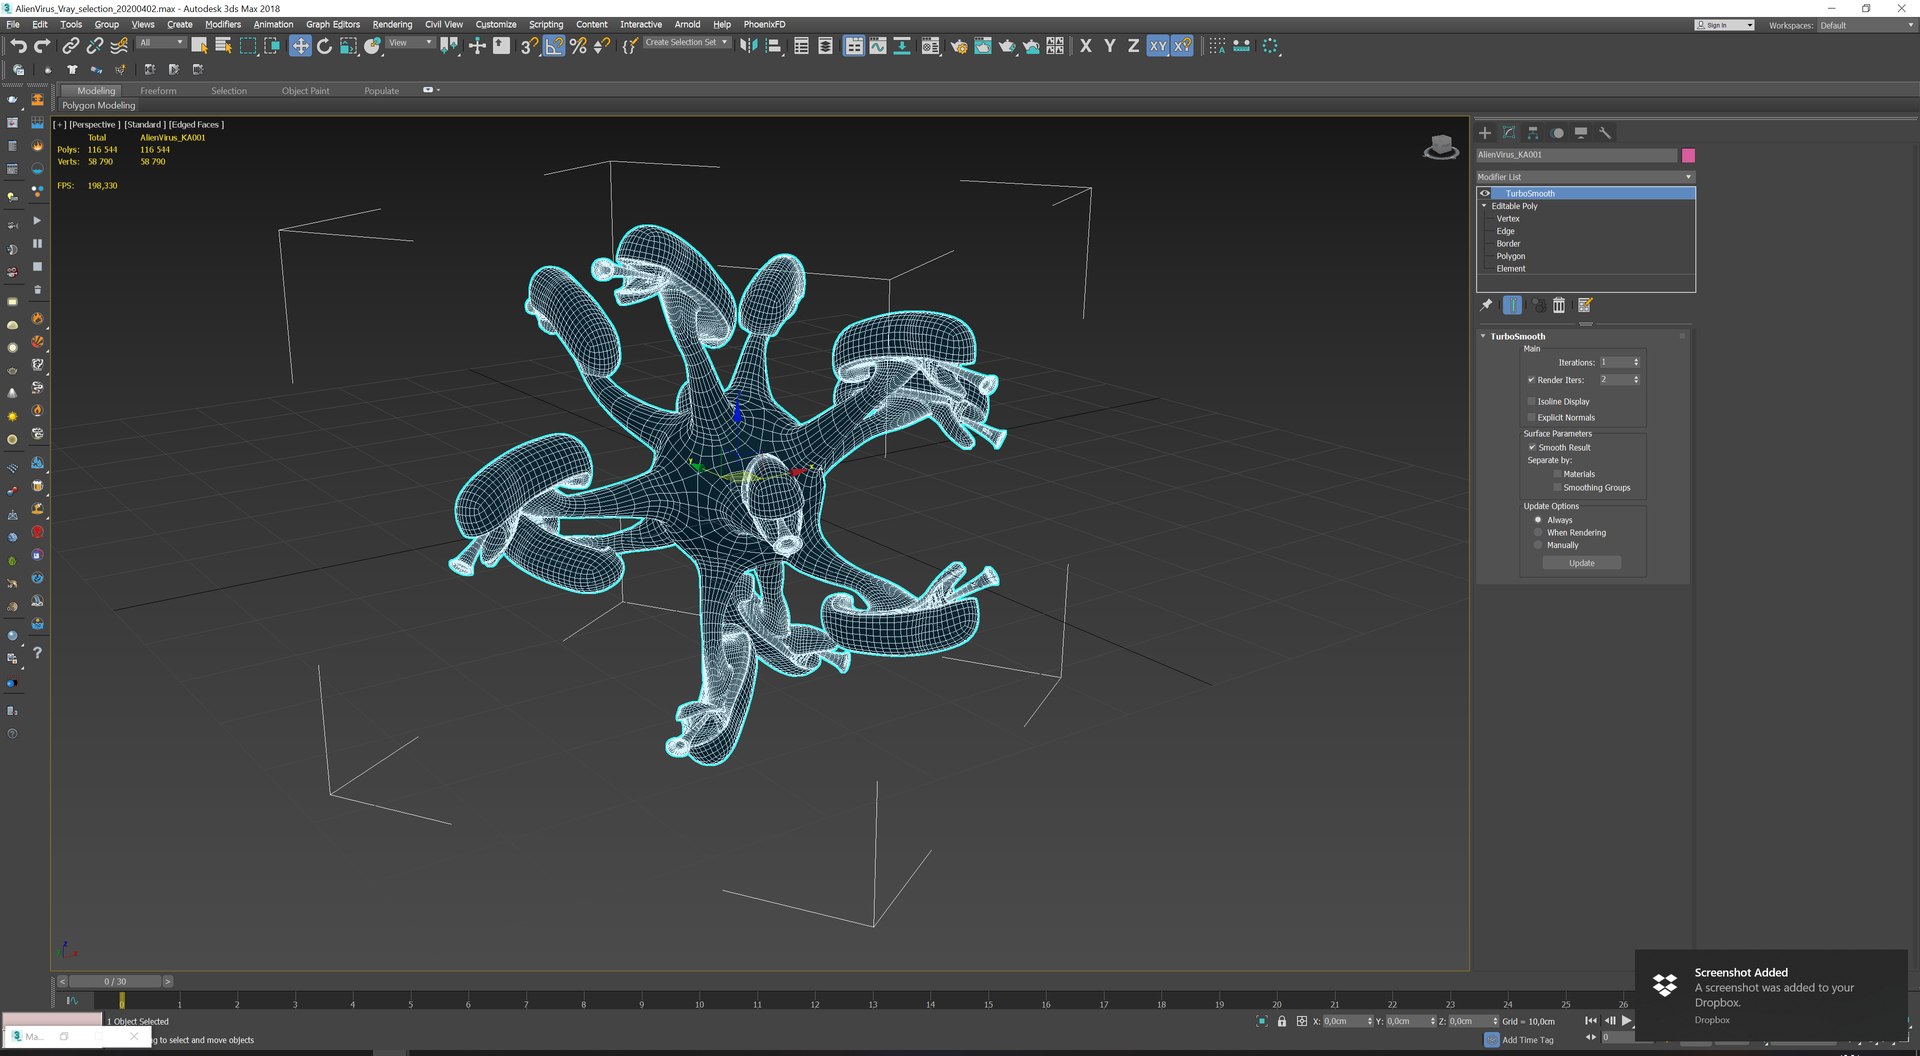Image resolution: width=1920 pixels, height=1056 pixels.
Task: Toggle Angle Snap in the toolbar
Action: (554, 46)
